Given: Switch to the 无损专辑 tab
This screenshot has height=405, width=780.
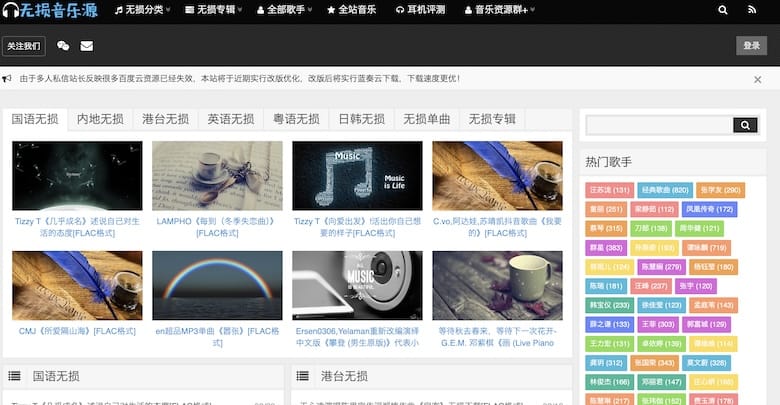Looking at the screenshot, I should coord(492,119).
